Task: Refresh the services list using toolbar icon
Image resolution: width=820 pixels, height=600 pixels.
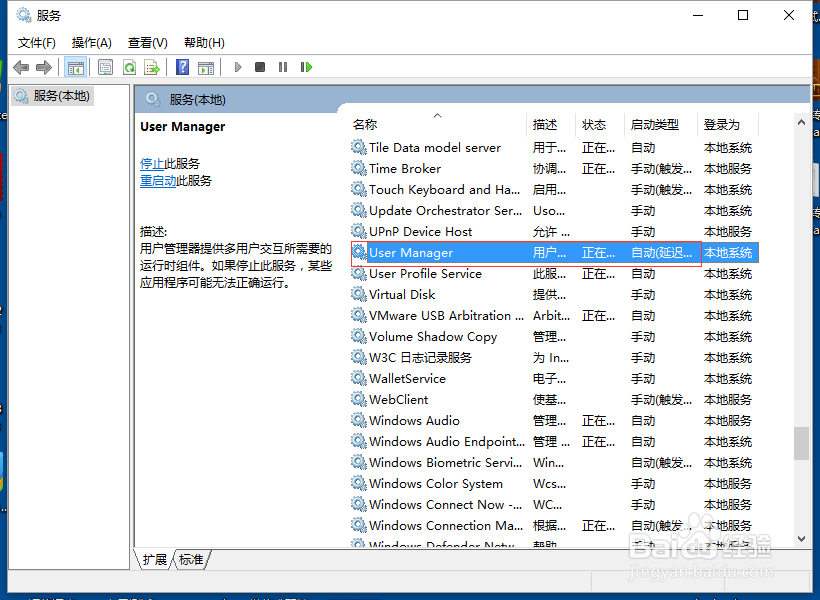Action: click(x=131, y=67)
